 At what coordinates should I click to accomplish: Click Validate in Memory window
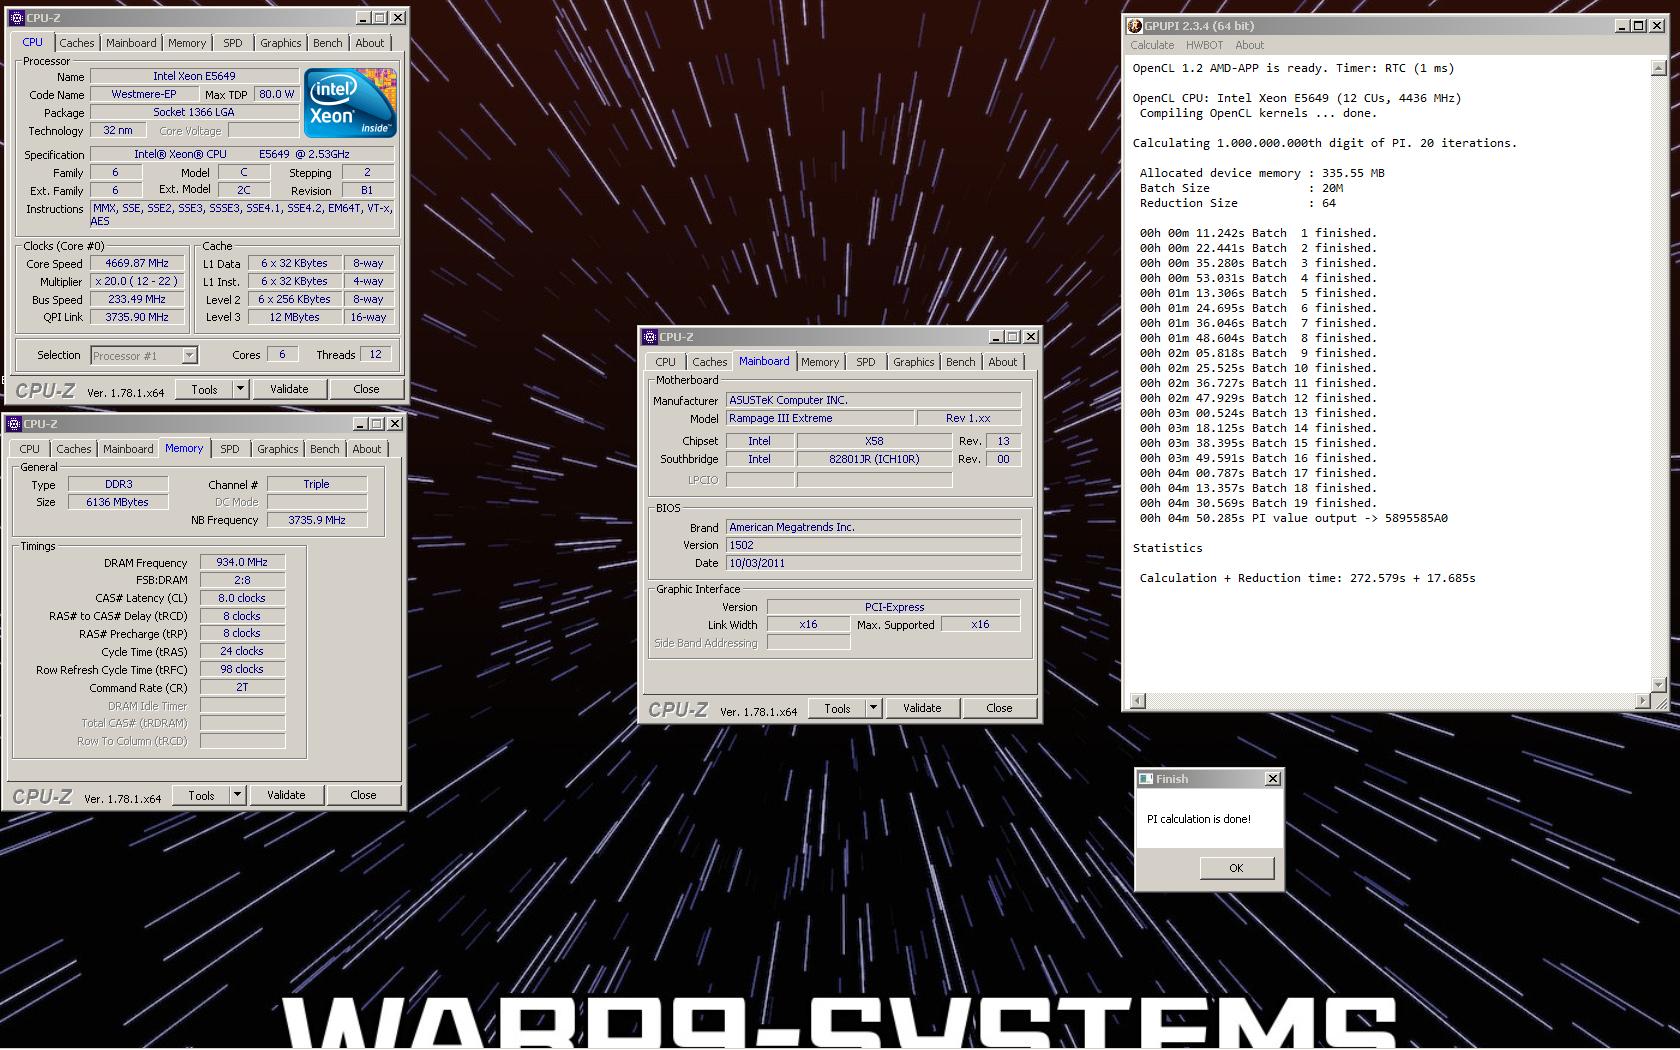point(286,795)
